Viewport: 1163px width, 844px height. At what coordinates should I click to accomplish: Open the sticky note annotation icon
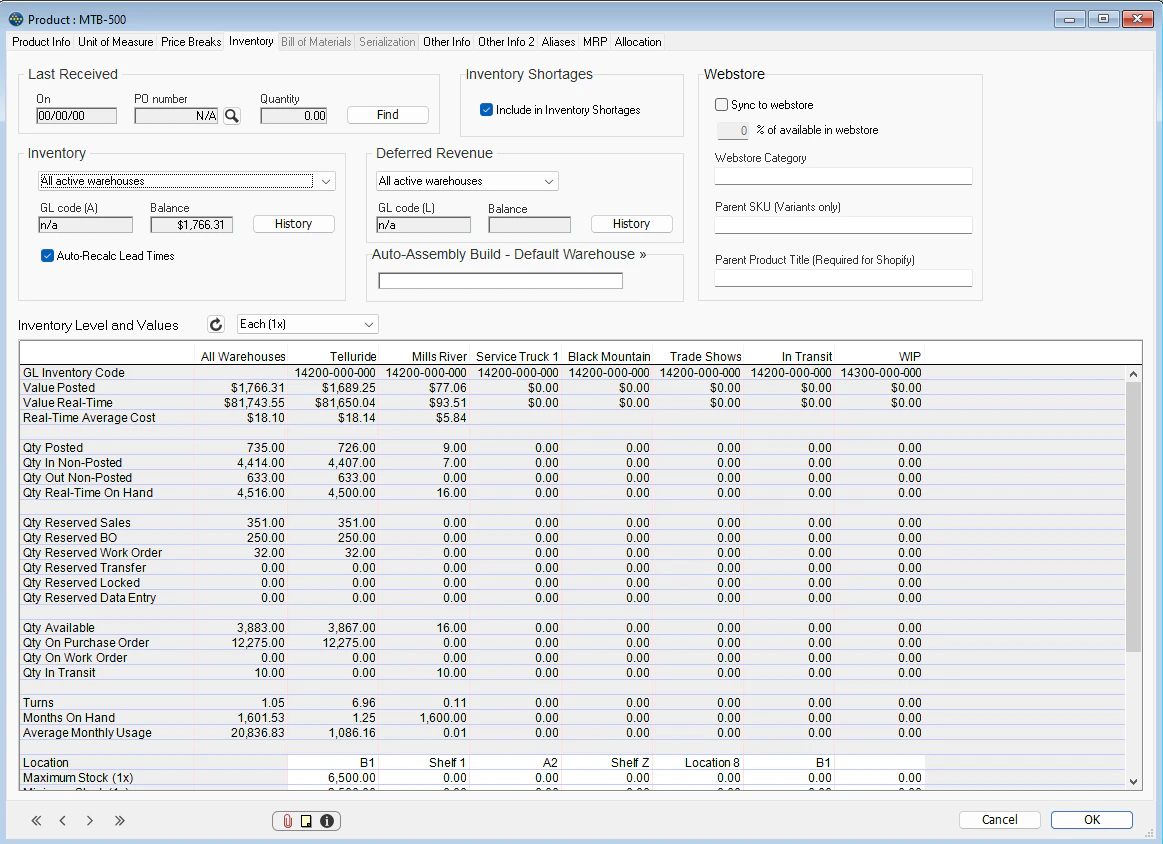point(306,820)
